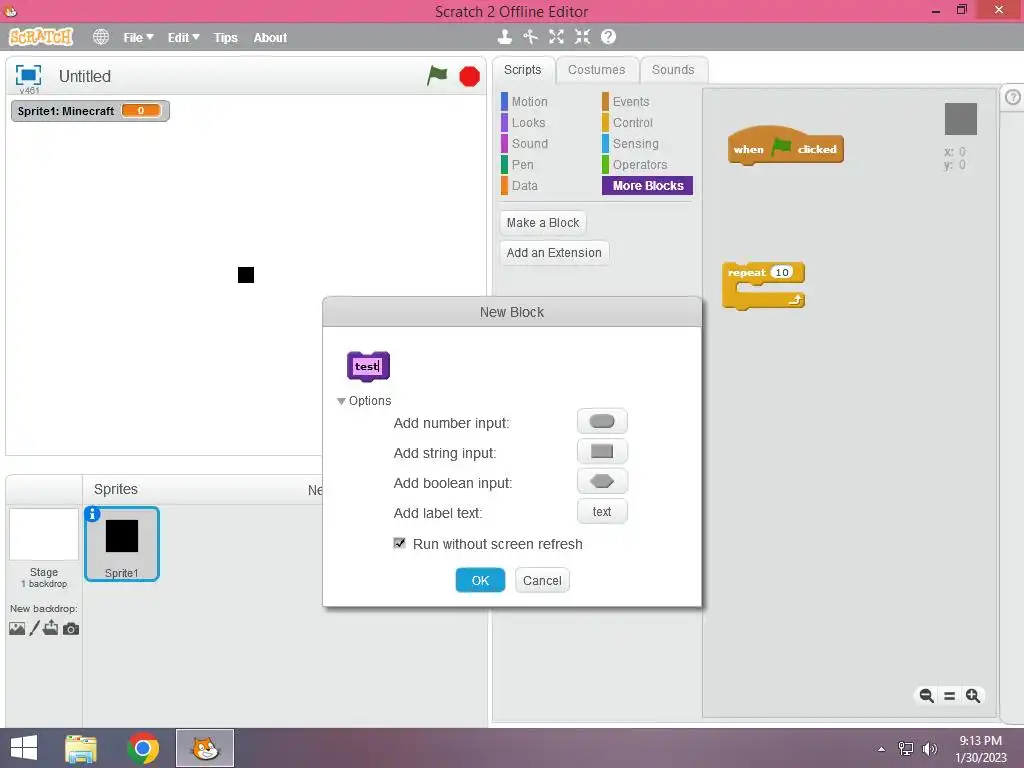Edit the repeat count value 10
The width and height of the screenshot is (1024, 768).
click(x=781, y=272)
